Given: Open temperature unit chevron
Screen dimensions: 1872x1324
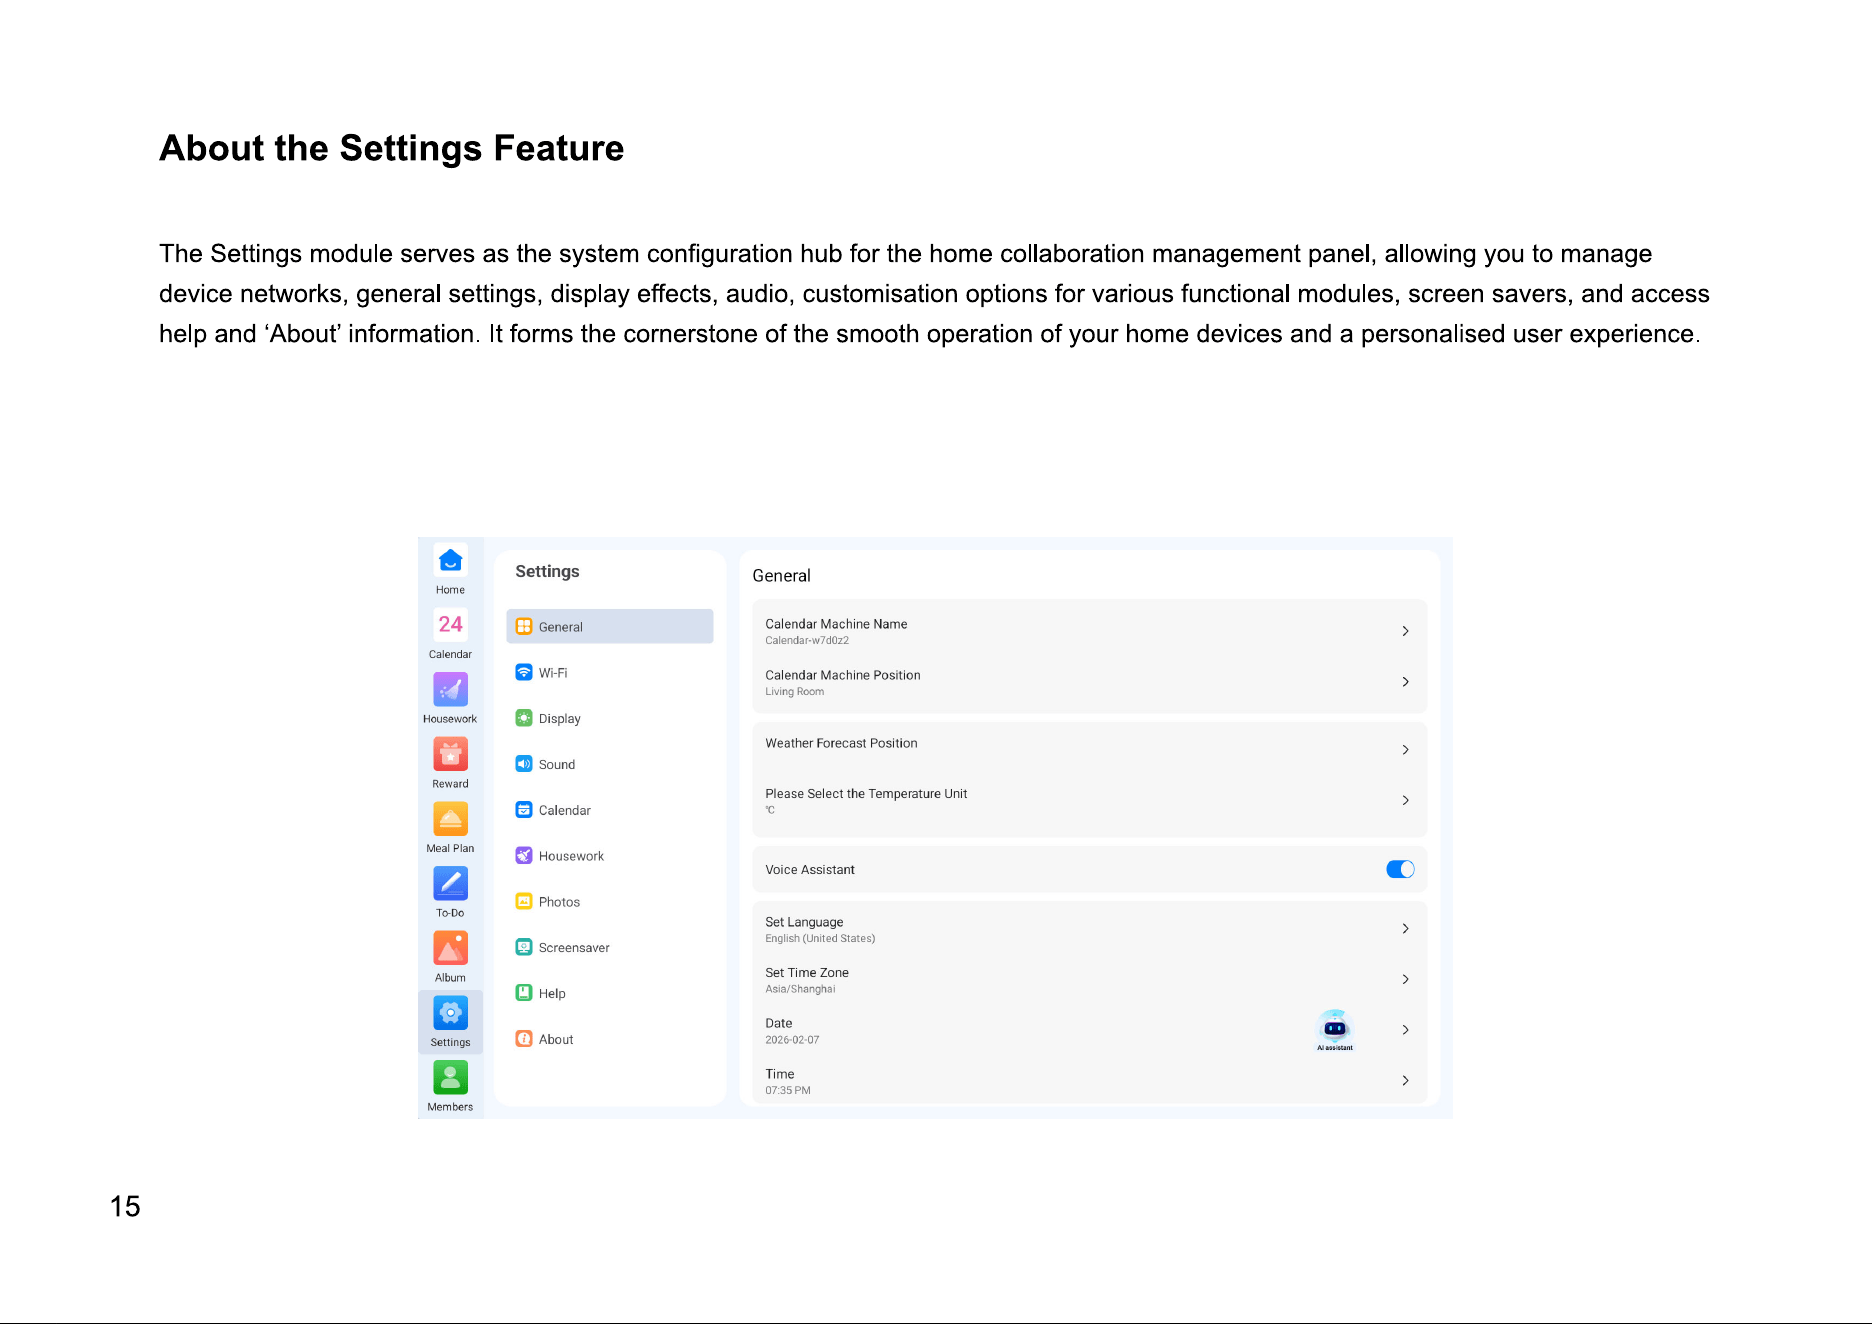Looking at the screenshot, I should pos(1405,800).
